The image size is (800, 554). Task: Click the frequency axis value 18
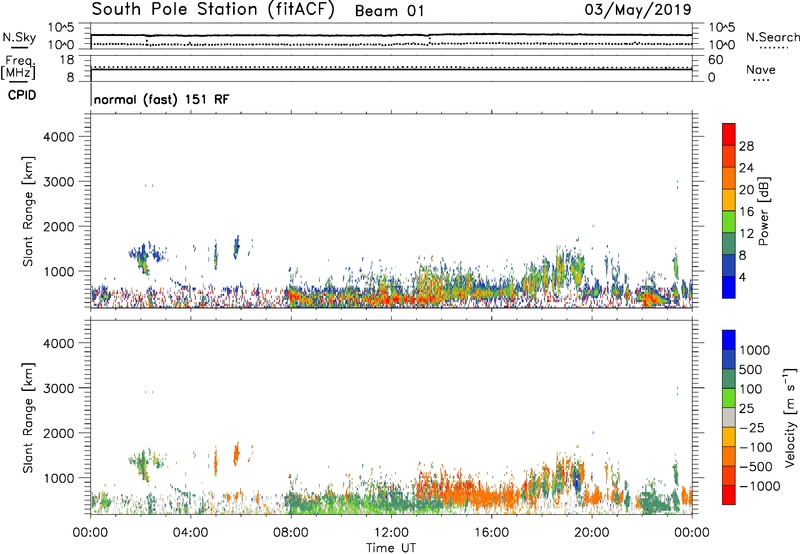(x=67, y=60)
